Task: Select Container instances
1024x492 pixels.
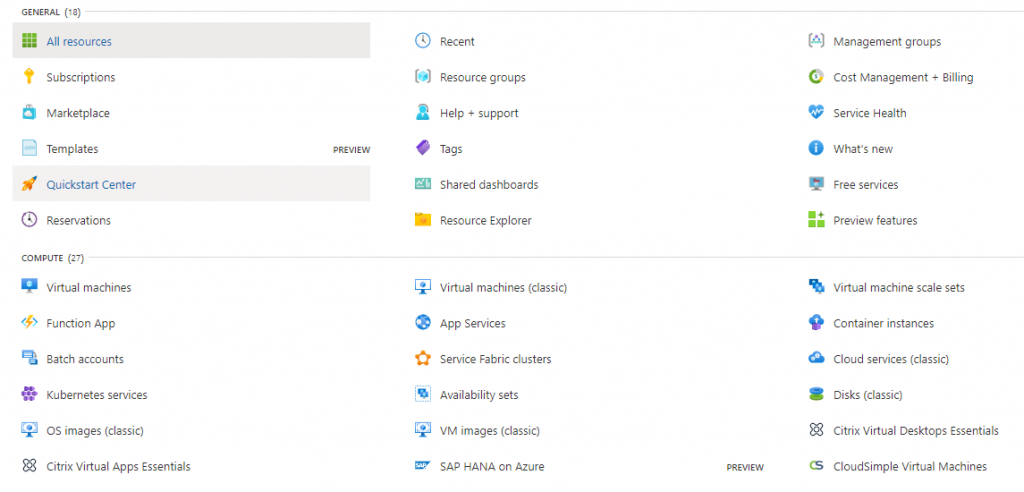Action: coord(884,323)
